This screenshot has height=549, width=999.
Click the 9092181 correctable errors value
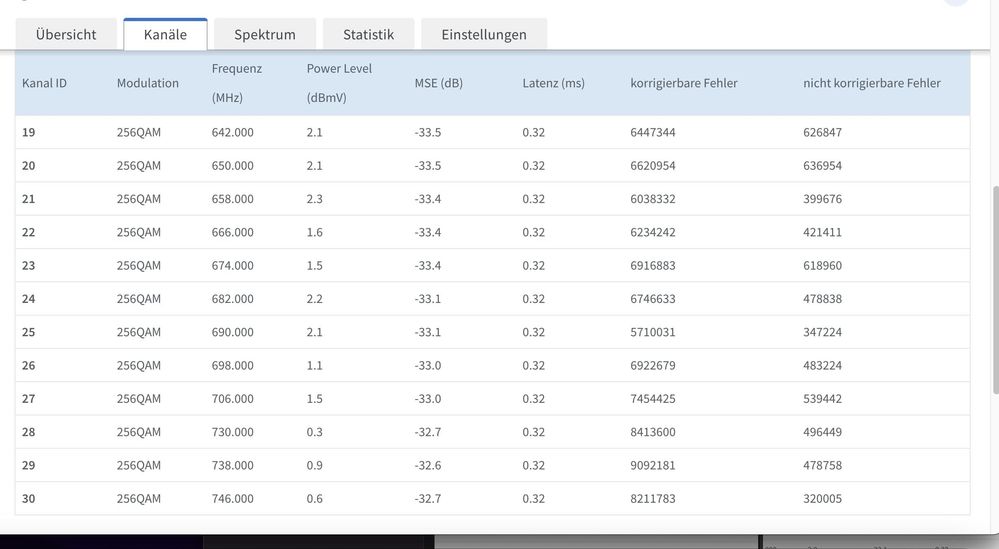pos(652,465)
